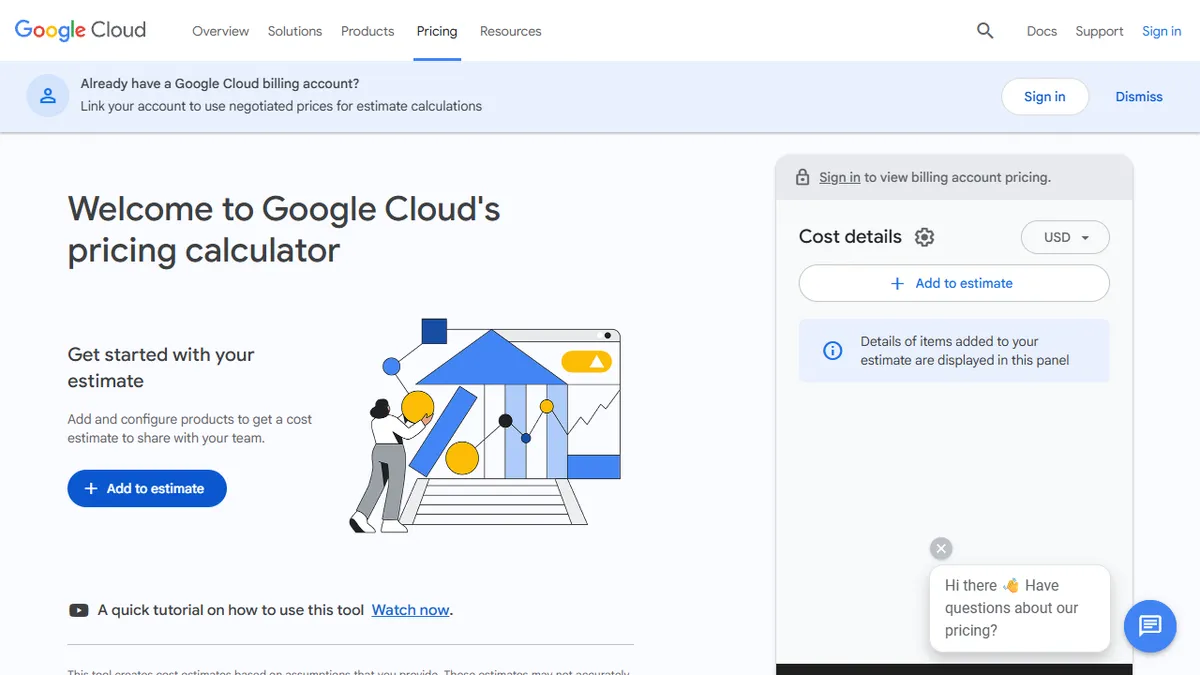Click Watch now to view the tutorial
Viewport: 1200px width, 675px height.
[x=410, y=609]
